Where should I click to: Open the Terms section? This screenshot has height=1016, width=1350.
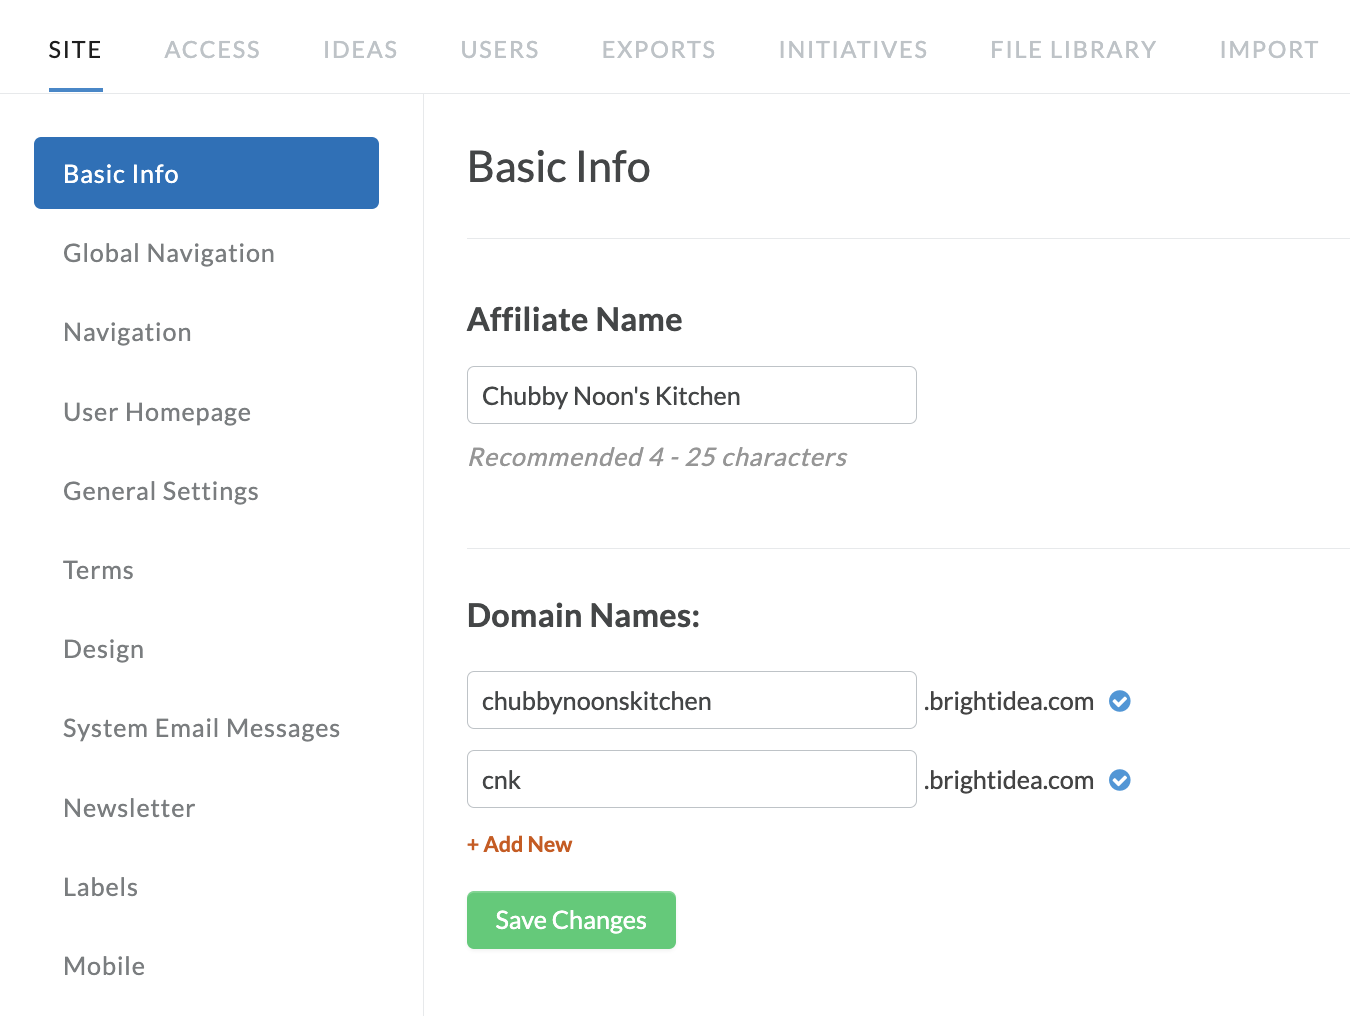click(98, 570)
